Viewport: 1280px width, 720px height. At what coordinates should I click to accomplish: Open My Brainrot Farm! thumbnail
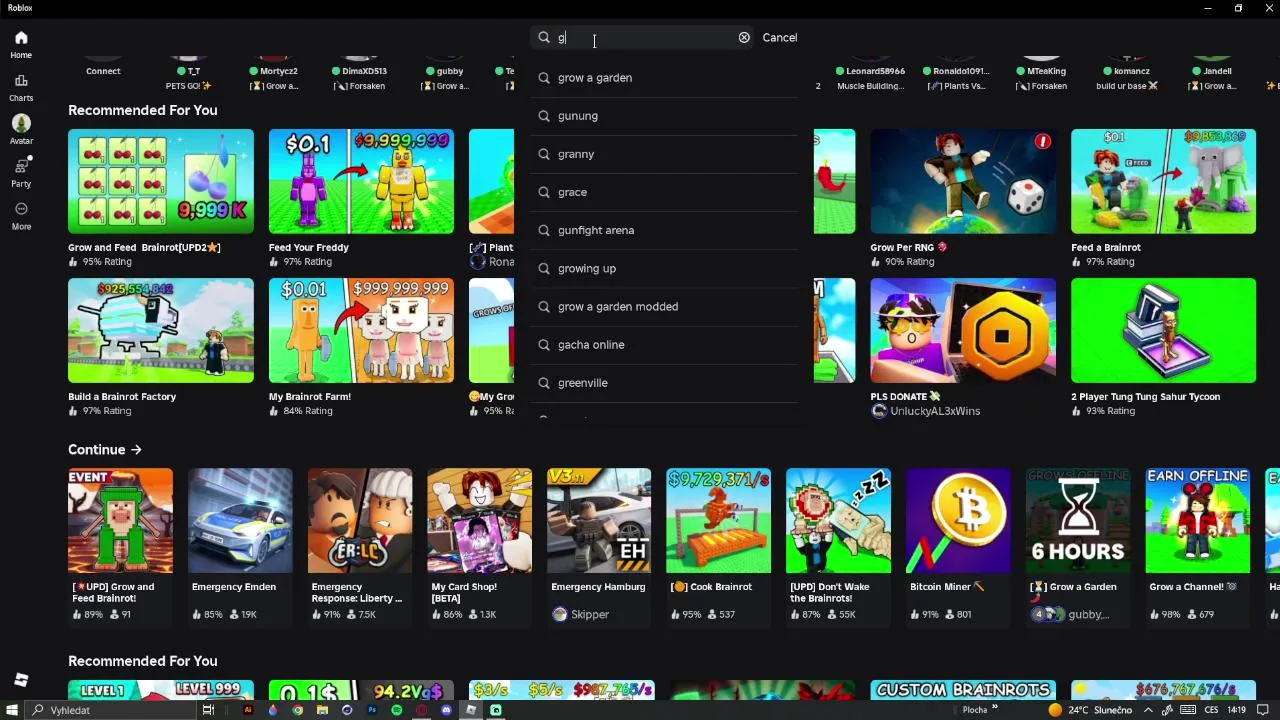361,331
